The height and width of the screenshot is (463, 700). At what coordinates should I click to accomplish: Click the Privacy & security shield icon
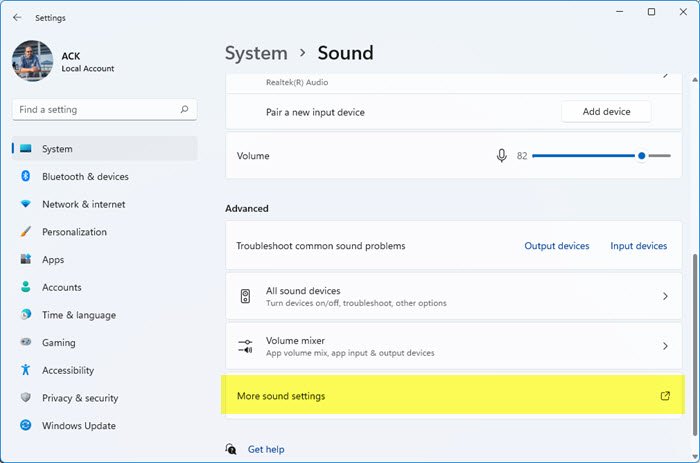click(x=25, y=398)
